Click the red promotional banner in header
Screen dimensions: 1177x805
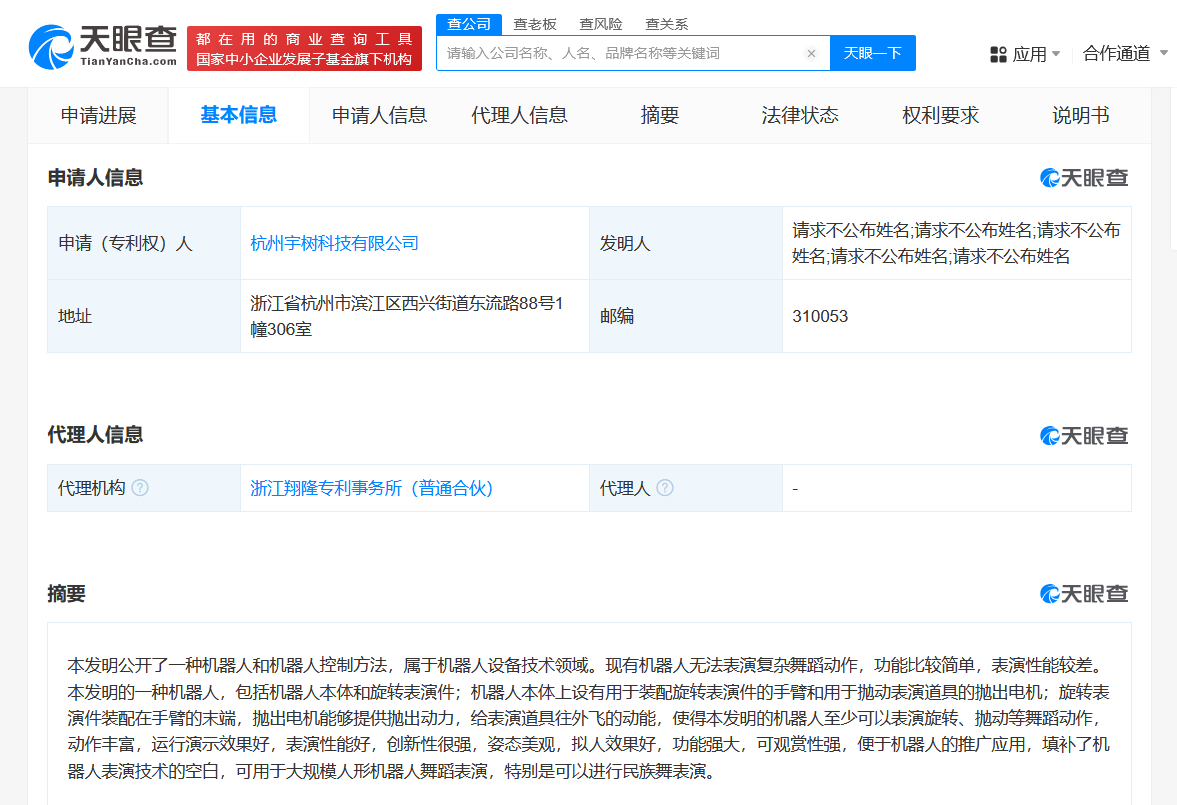tap(304, 49)
